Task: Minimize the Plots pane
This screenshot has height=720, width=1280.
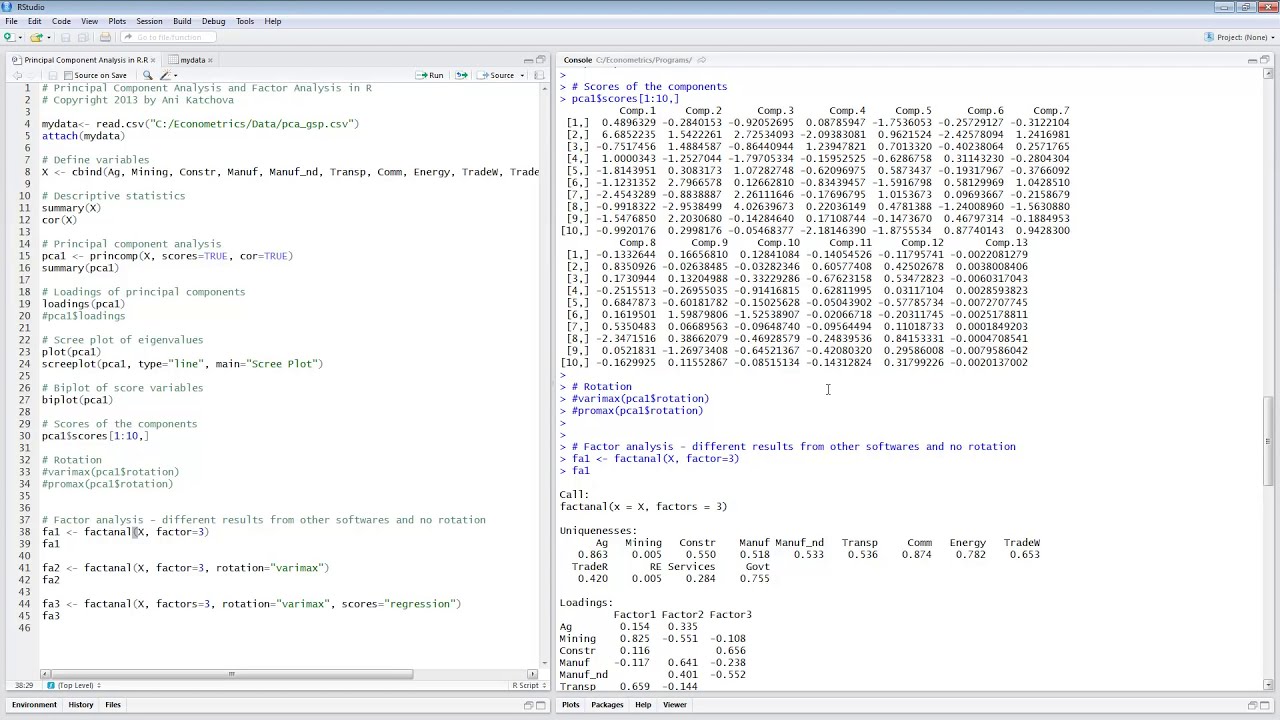Action: coord(1252,705)
